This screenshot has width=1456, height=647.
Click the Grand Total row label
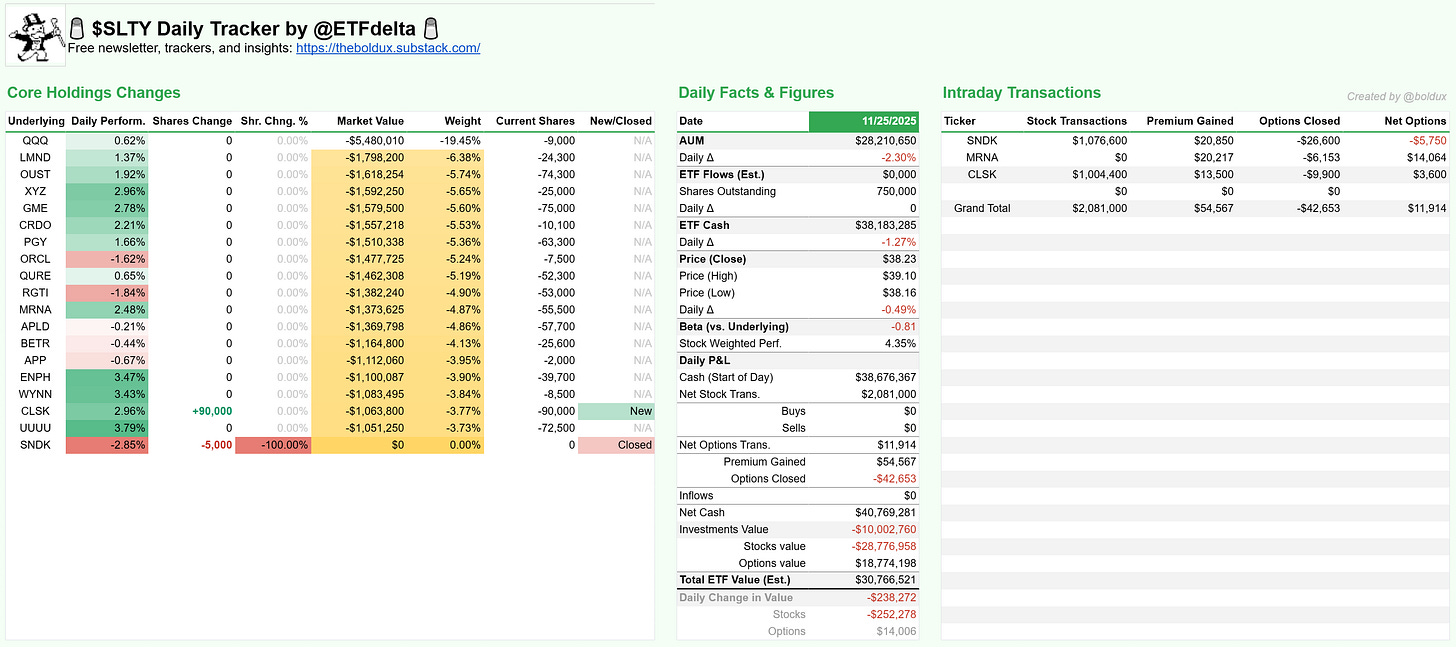point(982,208)
